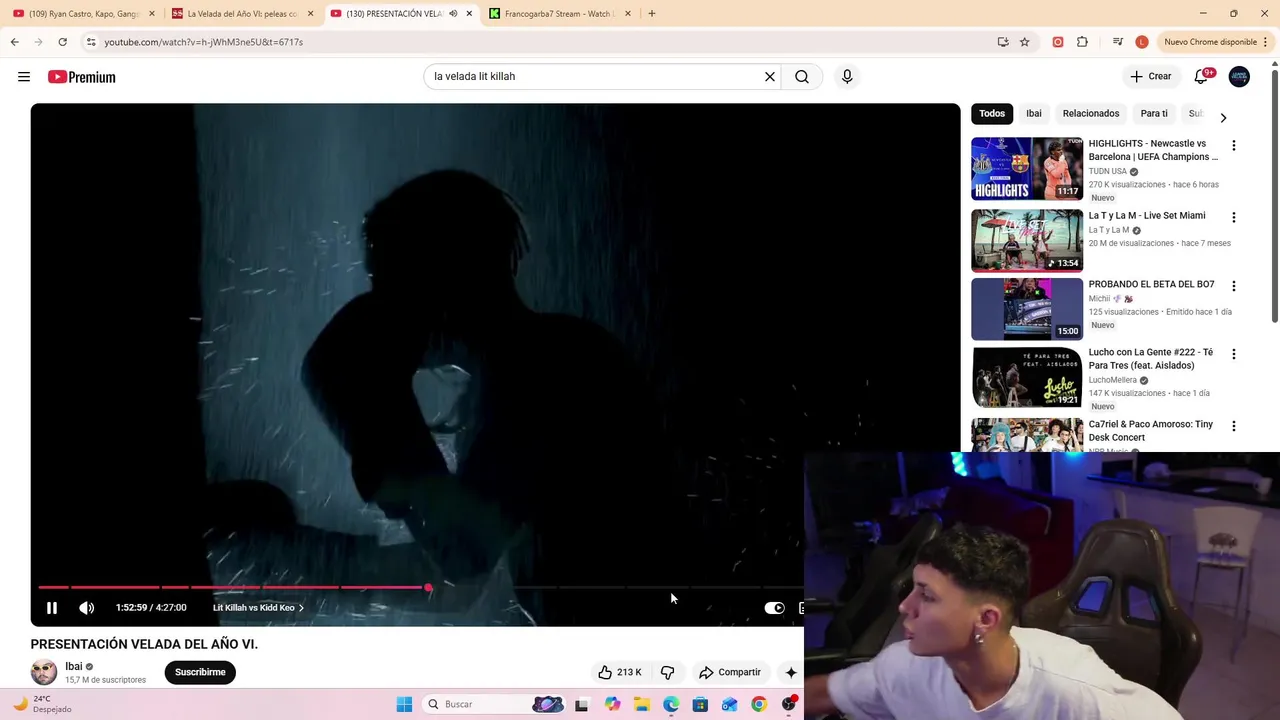Open La T y La M Live Set thumbnail
1280x720 pixels.
point(1027,240)
